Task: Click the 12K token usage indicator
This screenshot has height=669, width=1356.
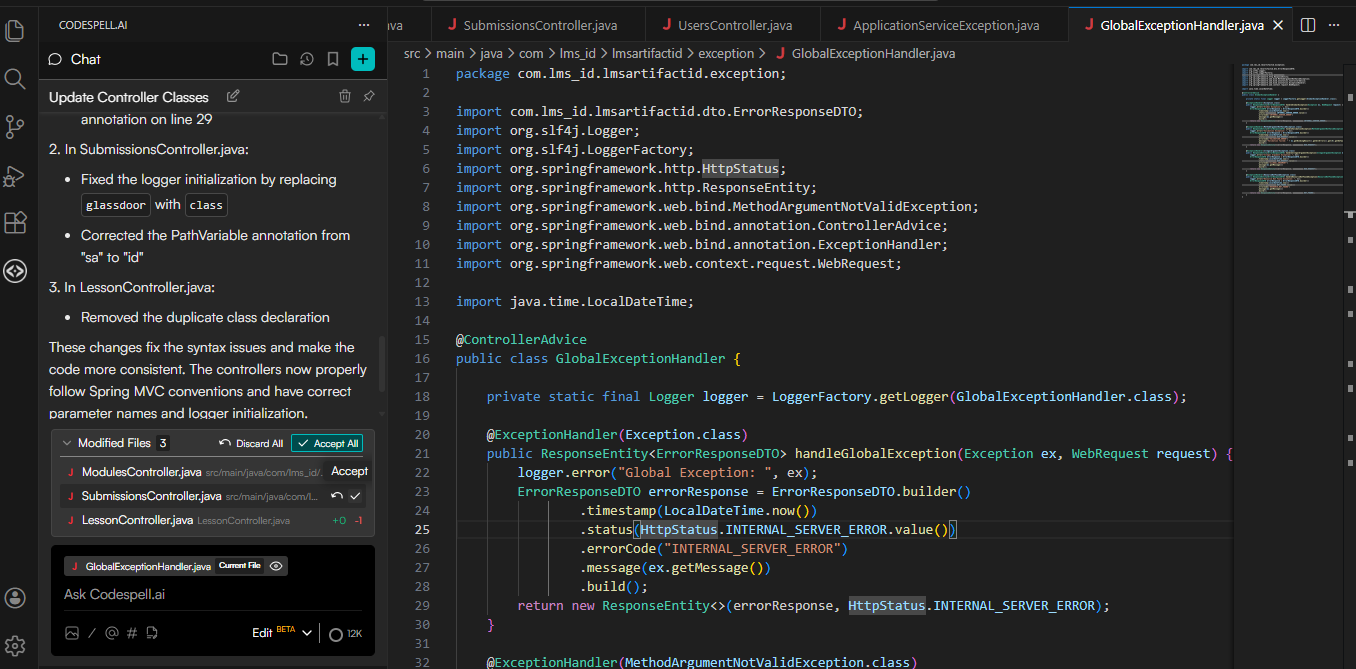Action: click(346, 633)
